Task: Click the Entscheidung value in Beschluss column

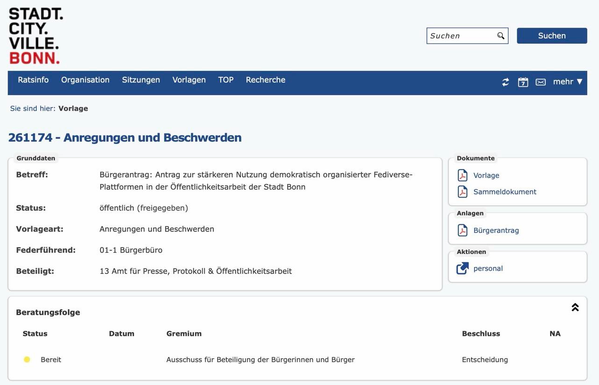Action: (x=485, y=359)
